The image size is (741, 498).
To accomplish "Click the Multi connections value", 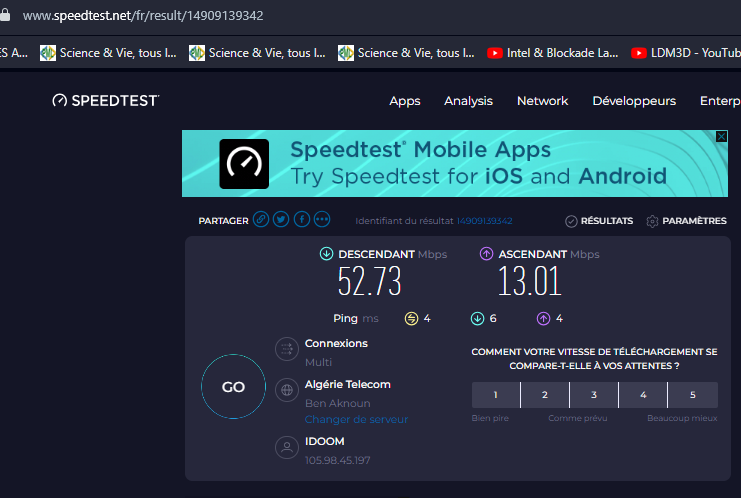I will click(319, 362).
